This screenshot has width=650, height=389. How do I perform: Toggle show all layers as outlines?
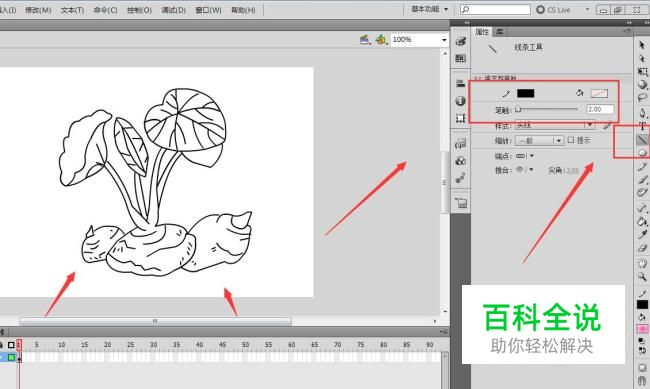click(11, 345)
